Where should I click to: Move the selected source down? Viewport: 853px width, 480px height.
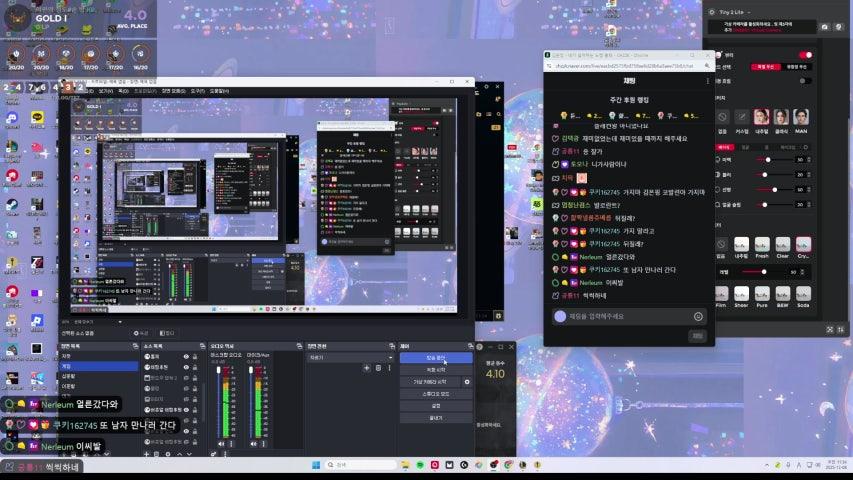[x=189, y=454]
